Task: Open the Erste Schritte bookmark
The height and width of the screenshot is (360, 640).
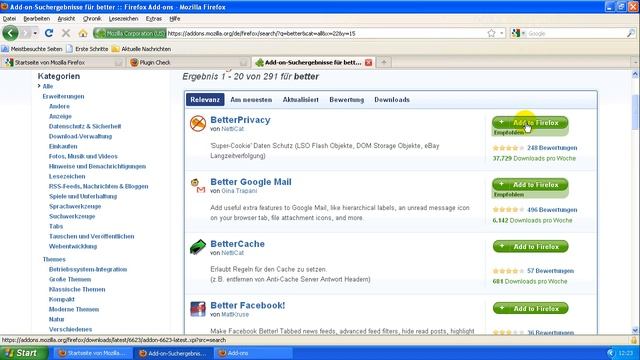Action: [87, 49]
